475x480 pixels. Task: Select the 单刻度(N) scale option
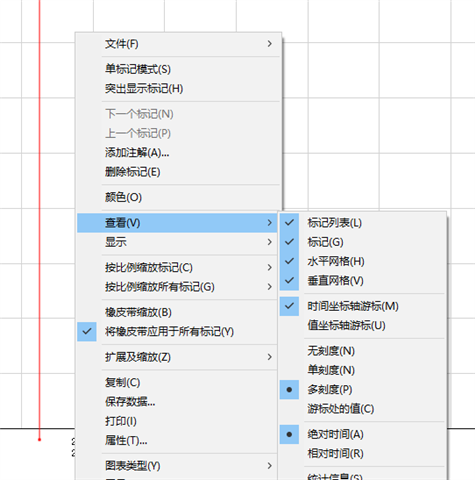[362, 370]
